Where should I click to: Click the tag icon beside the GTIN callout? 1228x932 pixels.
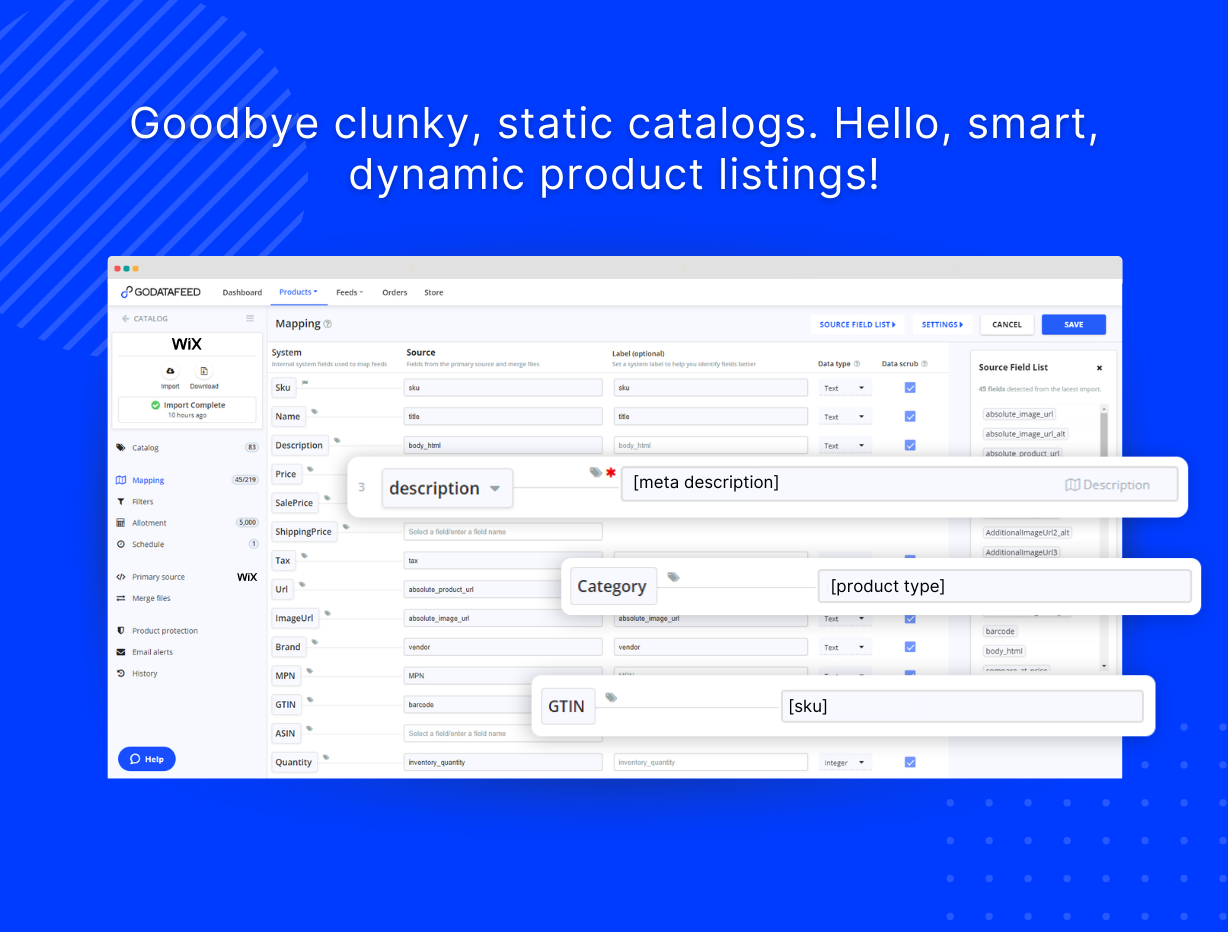[x=611, y=697]
